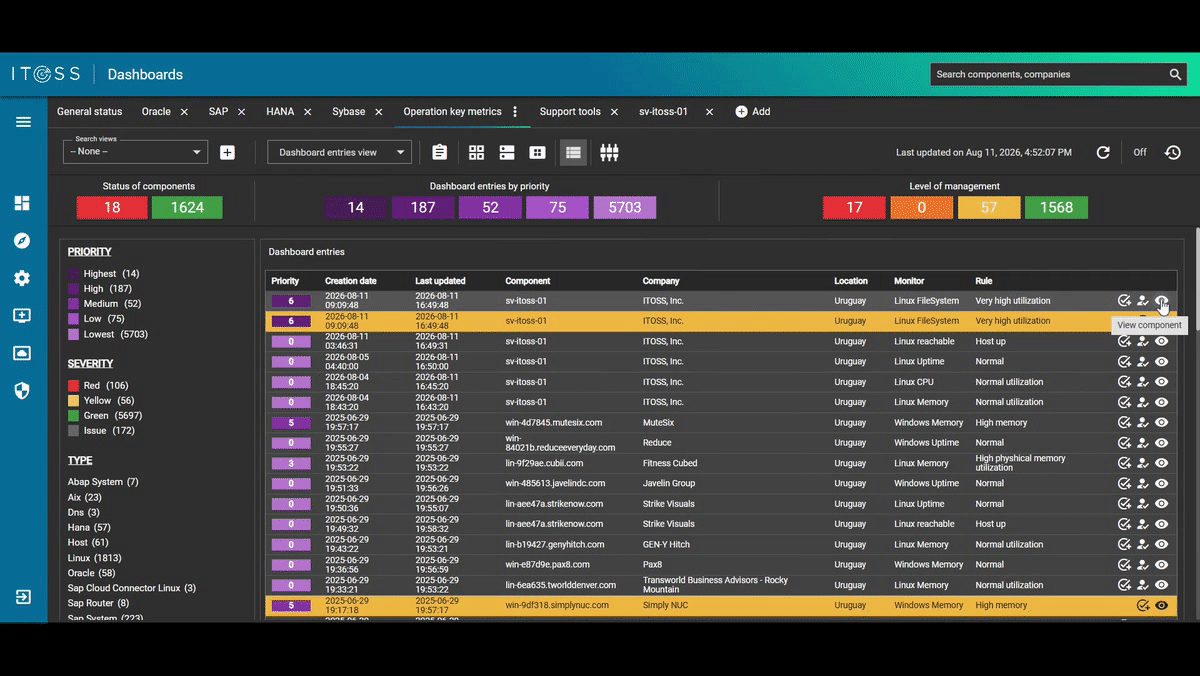Toggle the auto-refresh Off setting
The image size is (1200, 676).
[1139, 152]
